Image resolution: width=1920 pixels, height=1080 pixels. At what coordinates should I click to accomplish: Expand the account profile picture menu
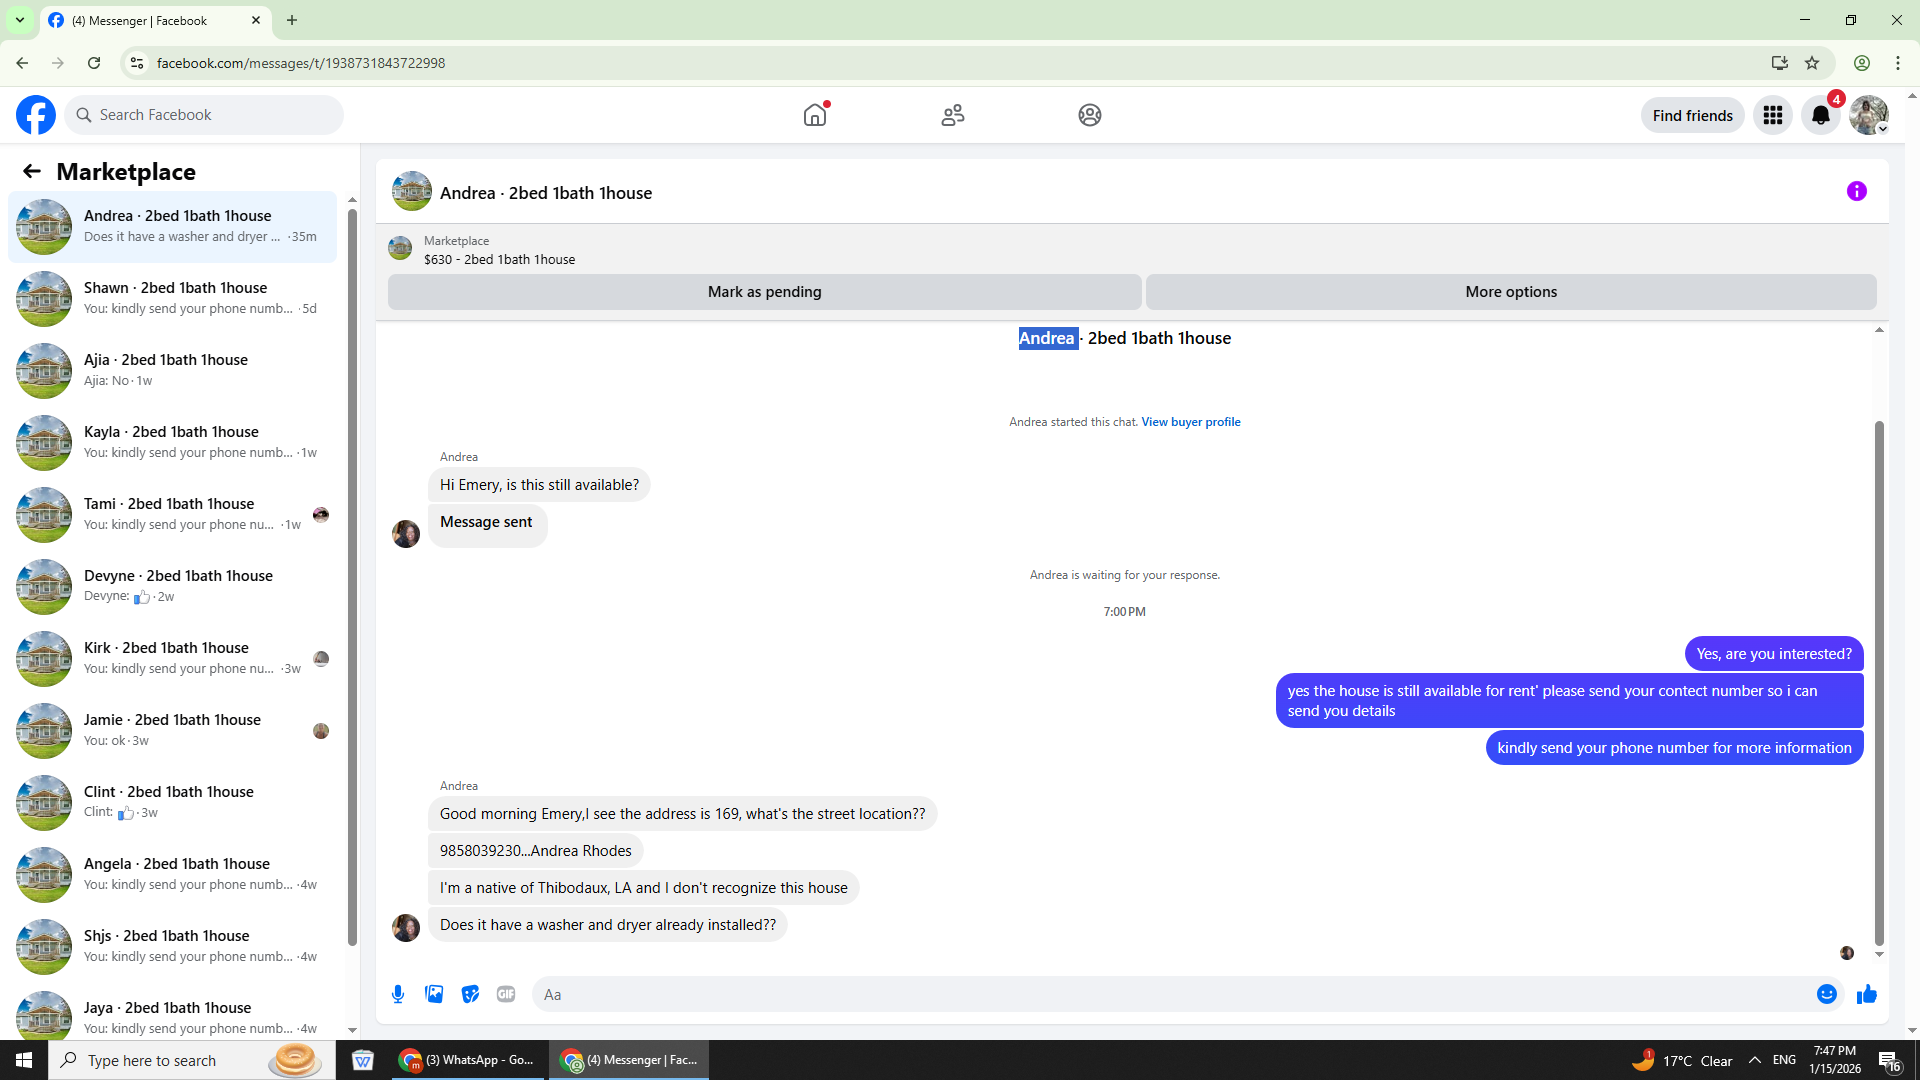1868,115
